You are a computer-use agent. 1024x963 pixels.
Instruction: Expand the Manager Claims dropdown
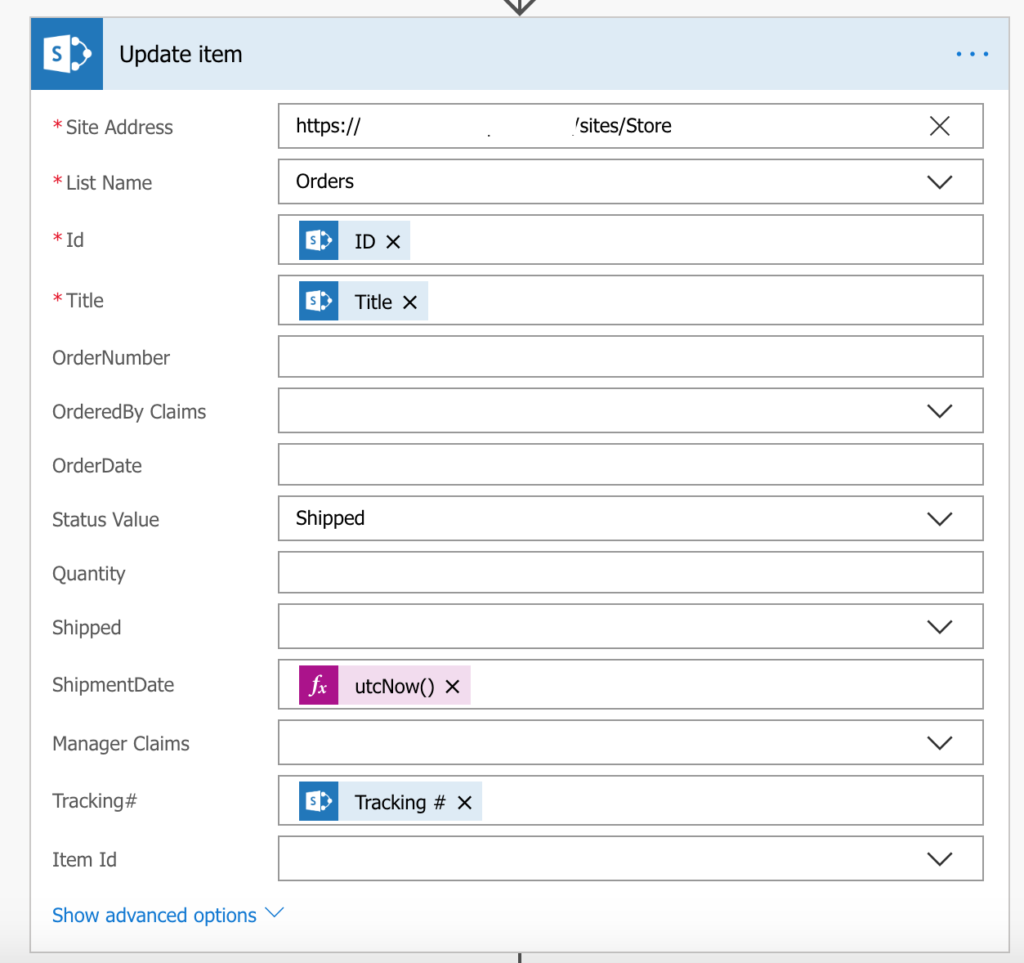[x=939, y=743]
